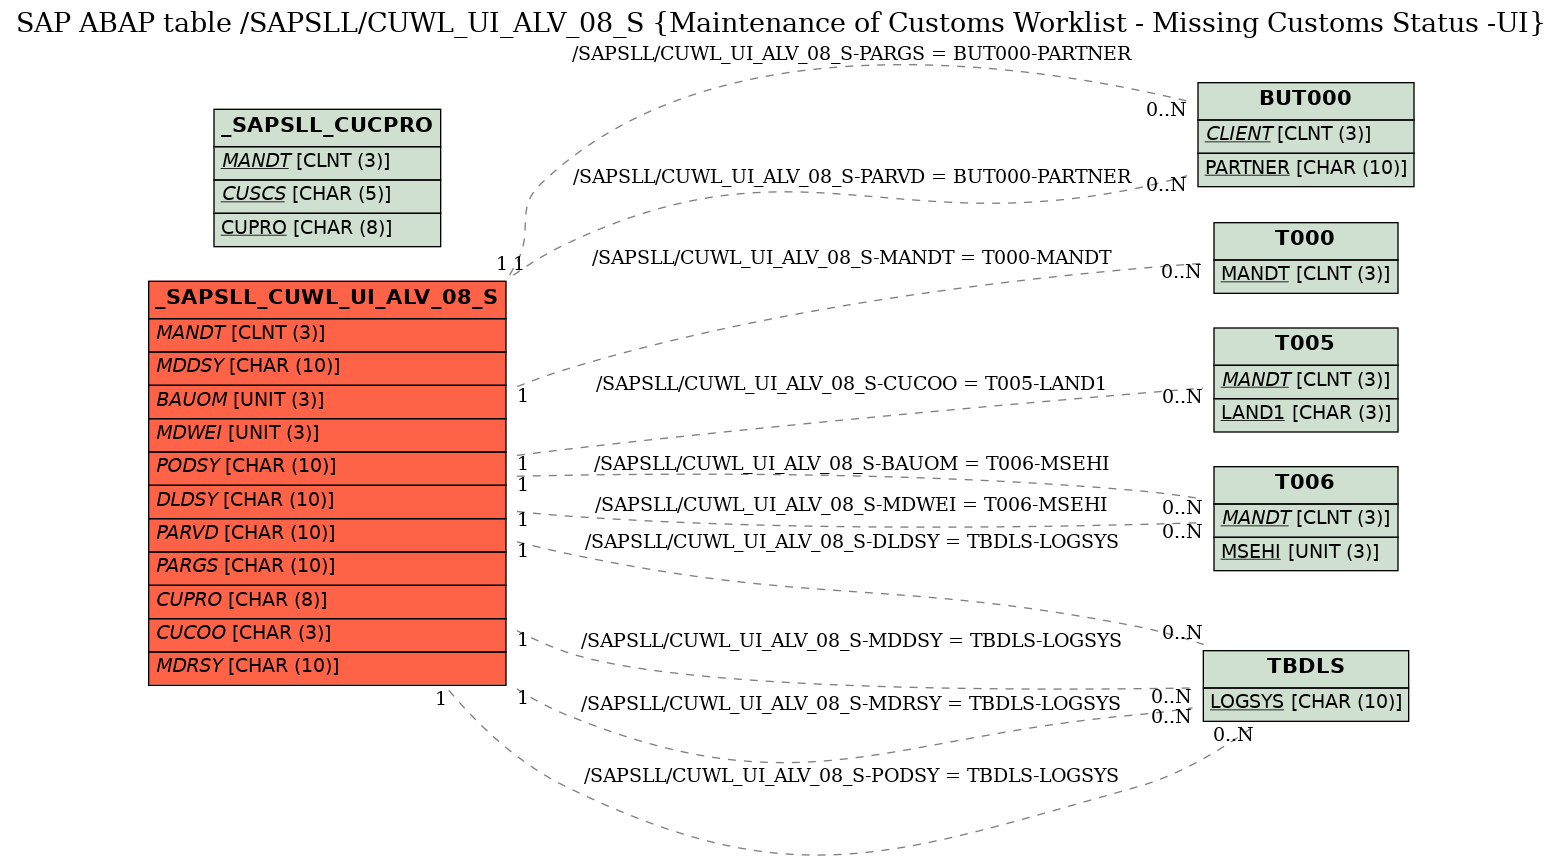Select PARVD row in the red table

327,534
